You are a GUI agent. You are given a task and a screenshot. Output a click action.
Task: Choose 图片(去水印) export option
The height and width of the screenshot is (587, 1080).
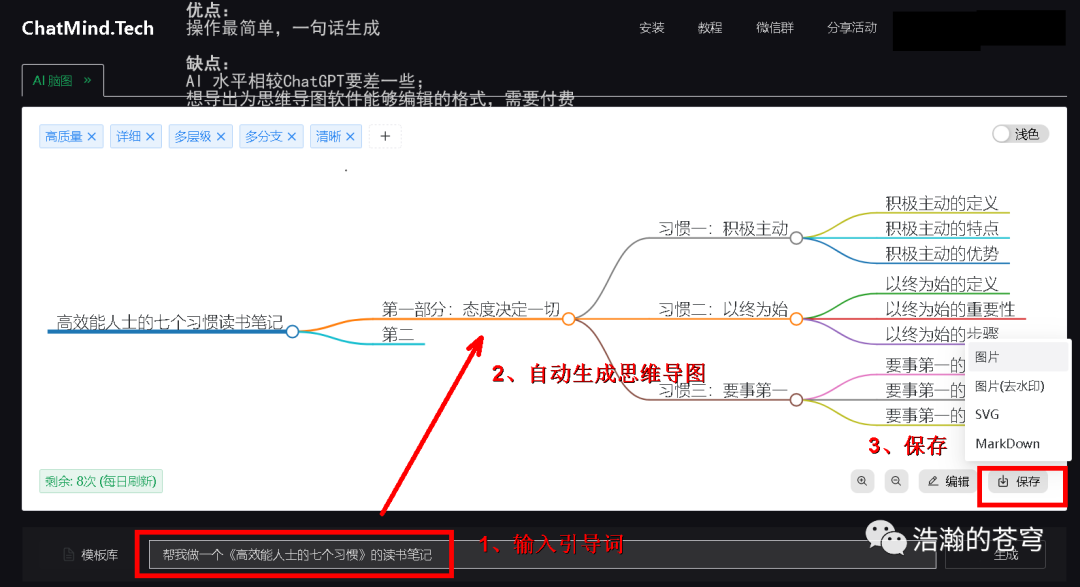pos(1020,386)
